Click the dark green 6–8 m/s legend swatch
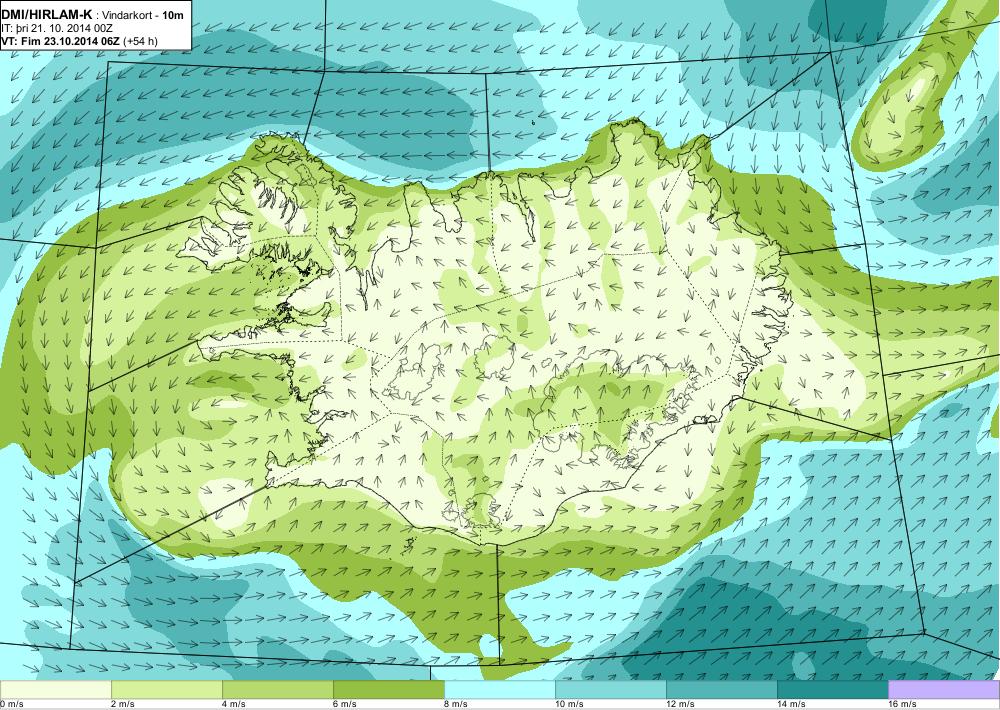 (388, 690)
